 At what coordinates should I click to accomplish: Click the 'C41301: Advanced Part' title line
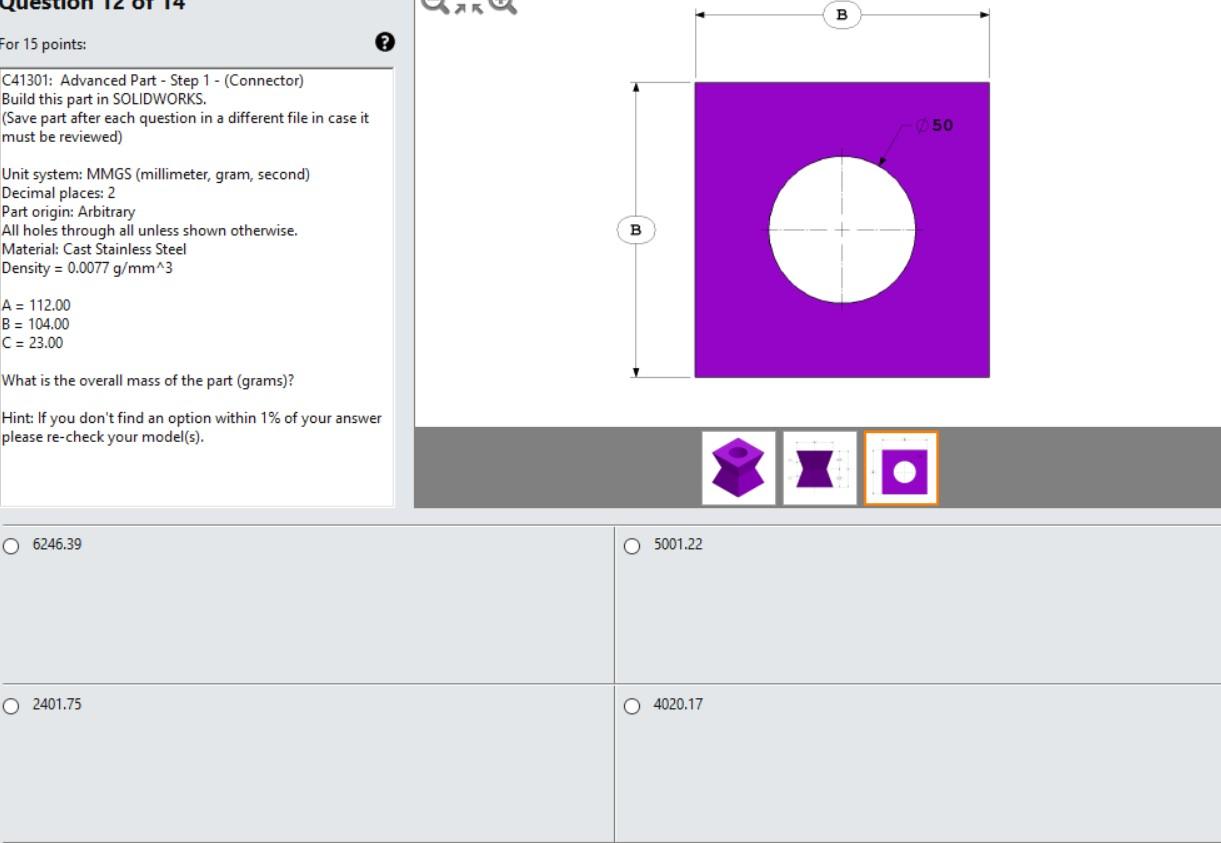pyautogui.click(x=153, y=80)
